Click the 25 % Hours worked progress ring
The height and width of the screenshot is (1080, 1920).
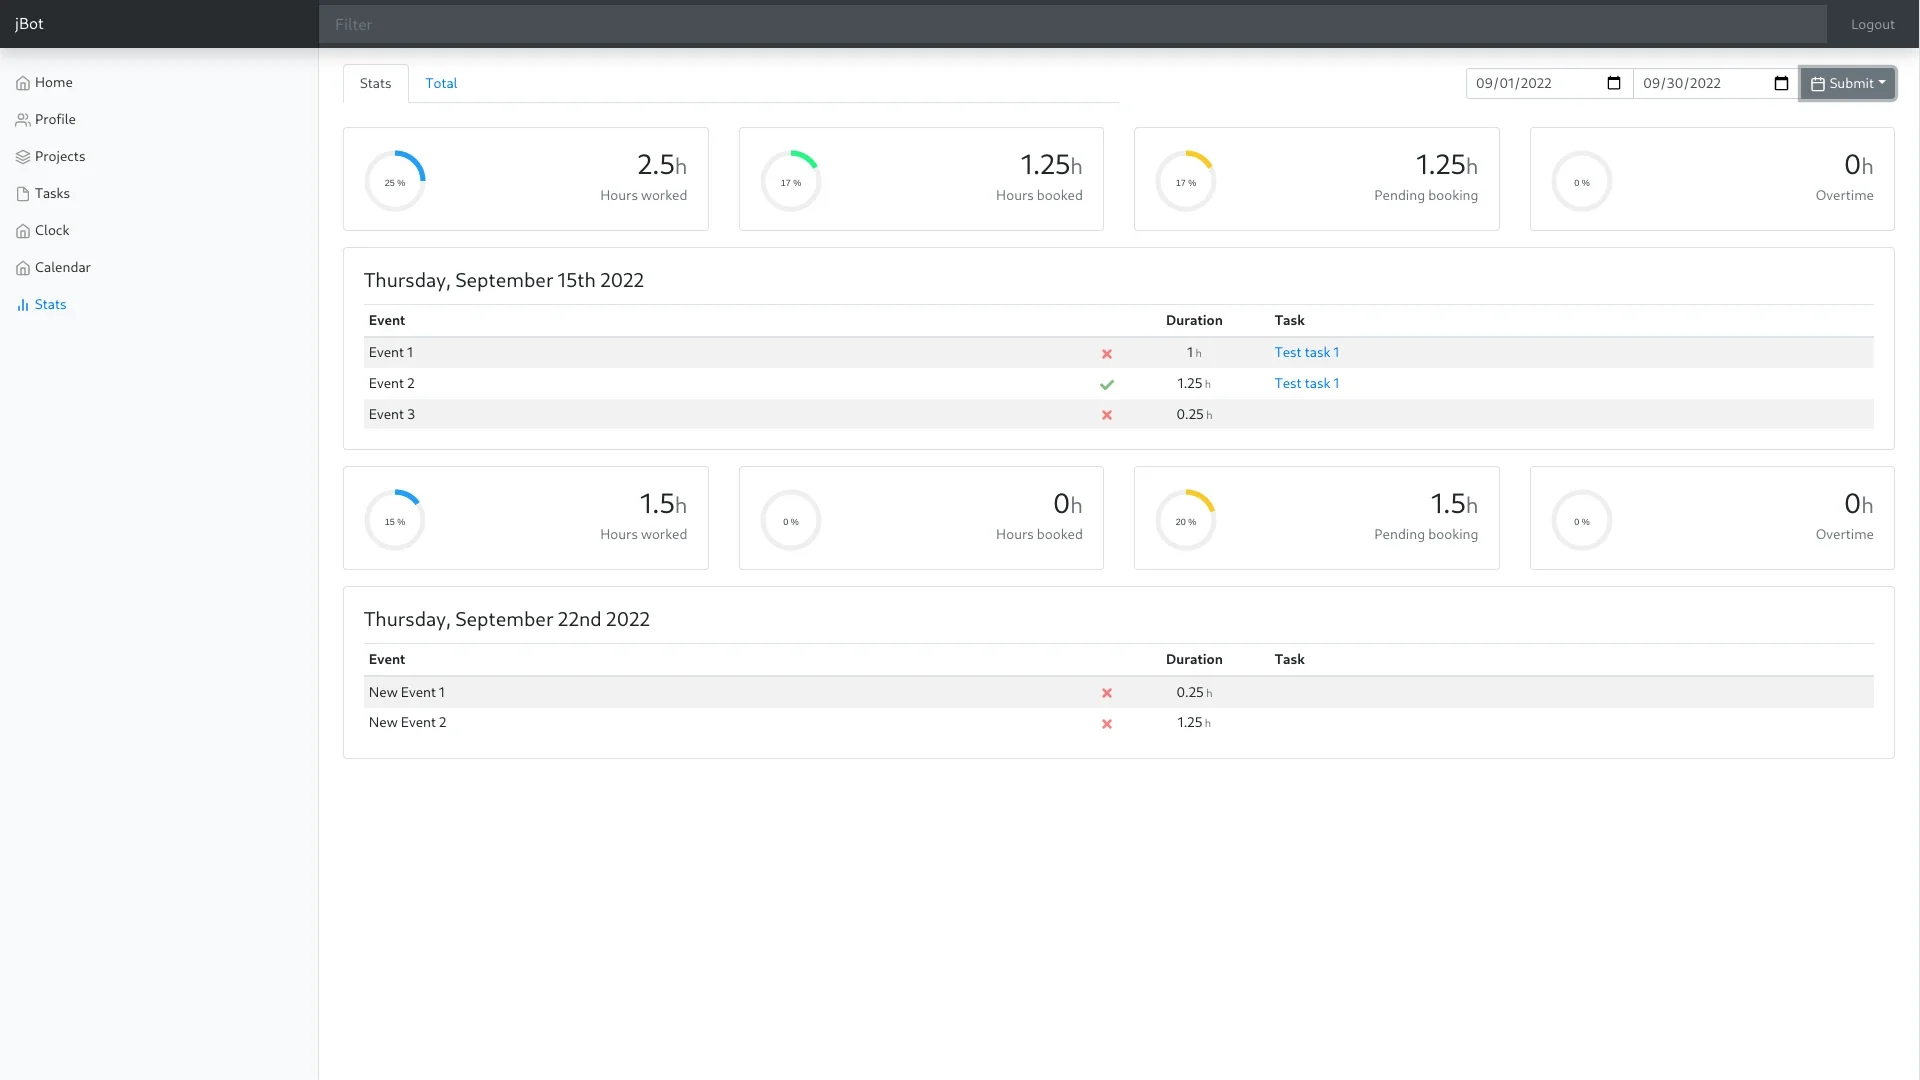point(395,181)
